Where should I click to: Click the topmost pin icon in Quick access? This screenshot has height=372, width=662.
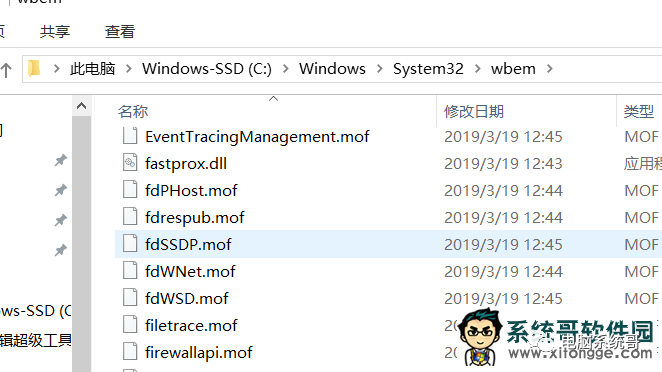[x=61, y=160]
